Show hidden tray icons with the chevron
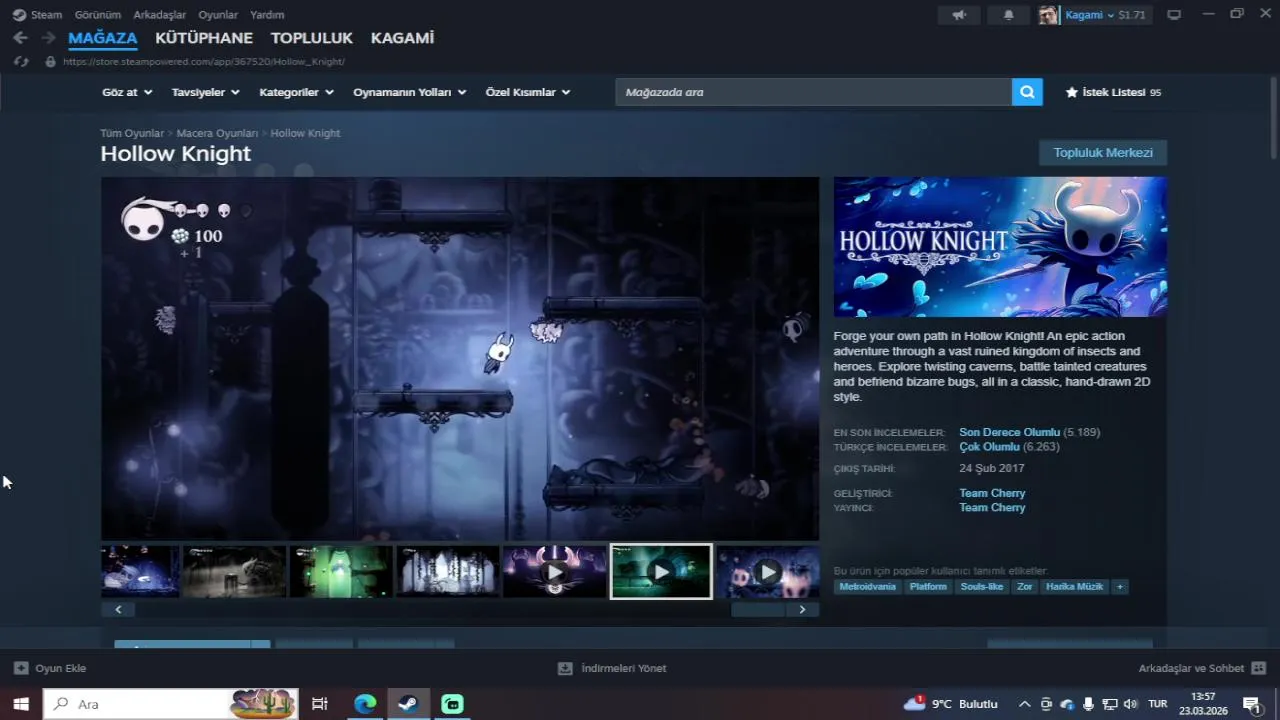 [1024, 704]
